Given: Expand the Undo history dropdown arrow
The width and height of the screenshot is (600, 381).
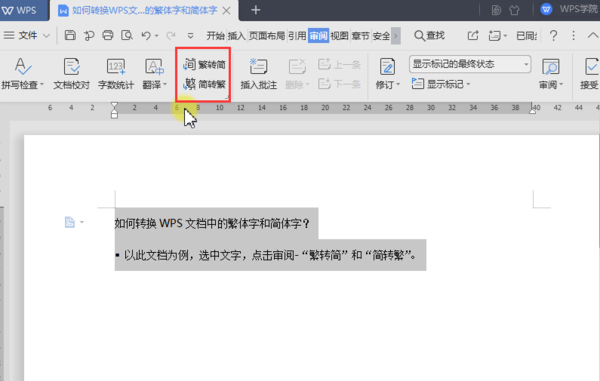Looking at the screenshot, I should [x=157, y=36].
